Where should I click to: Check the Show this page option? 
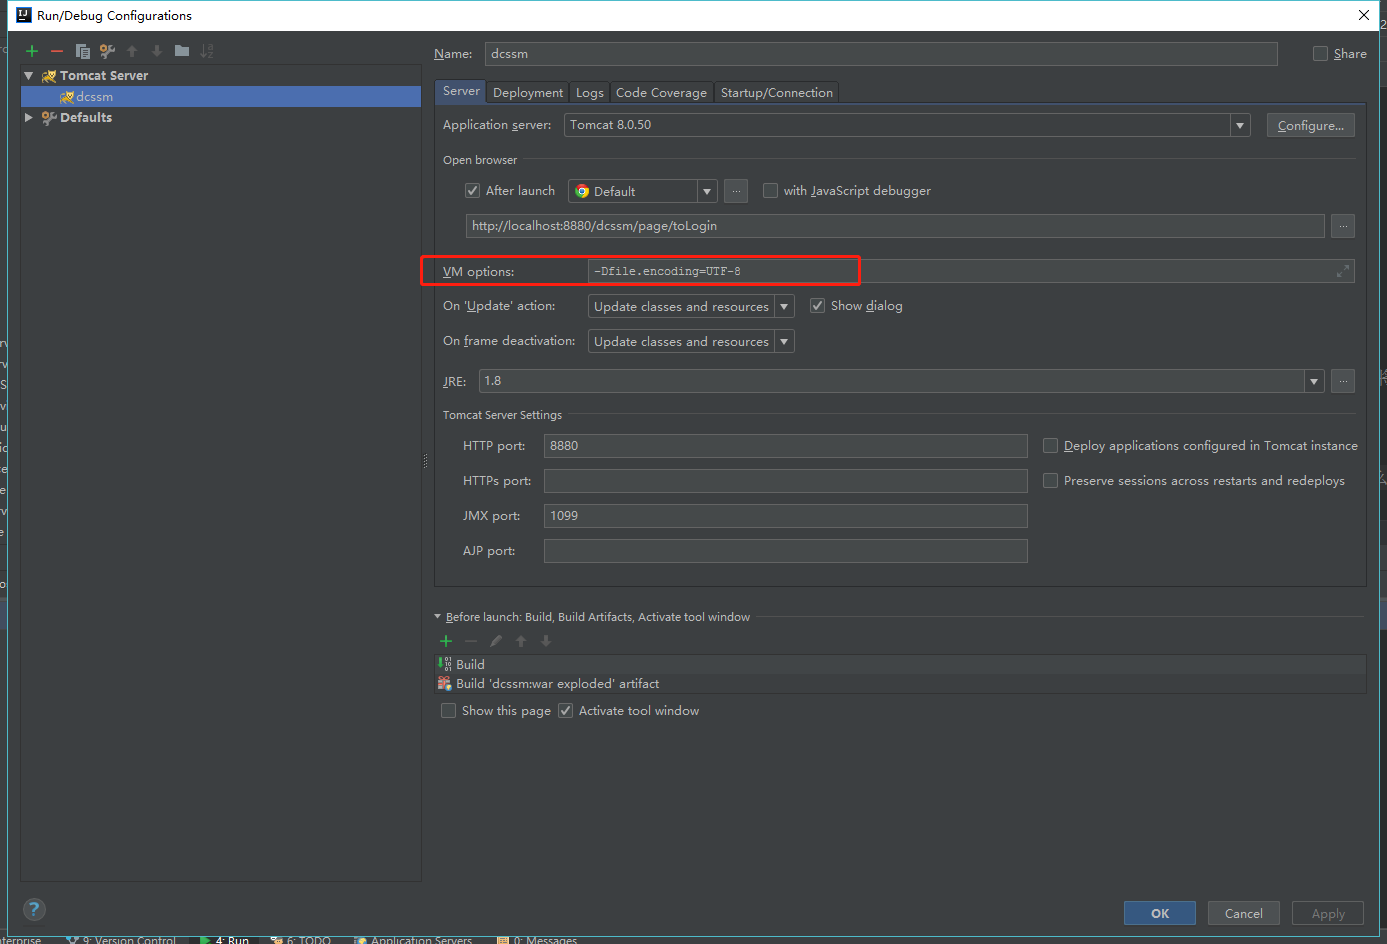(448, 711)
